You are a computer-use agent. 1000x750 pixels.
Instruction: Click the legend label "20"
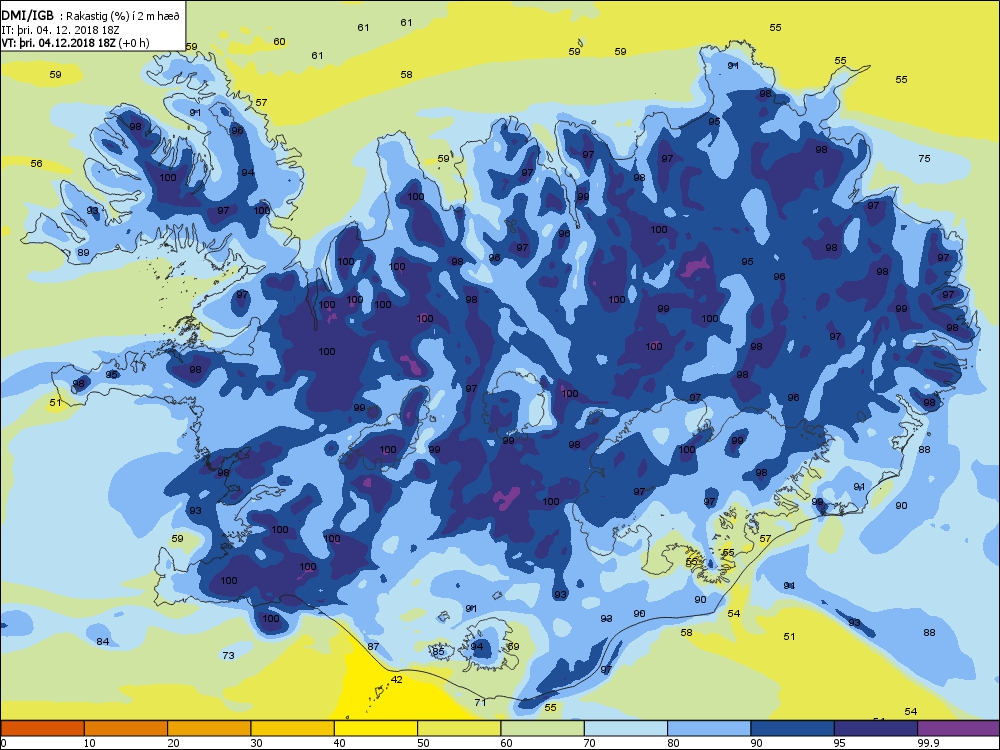173,743
